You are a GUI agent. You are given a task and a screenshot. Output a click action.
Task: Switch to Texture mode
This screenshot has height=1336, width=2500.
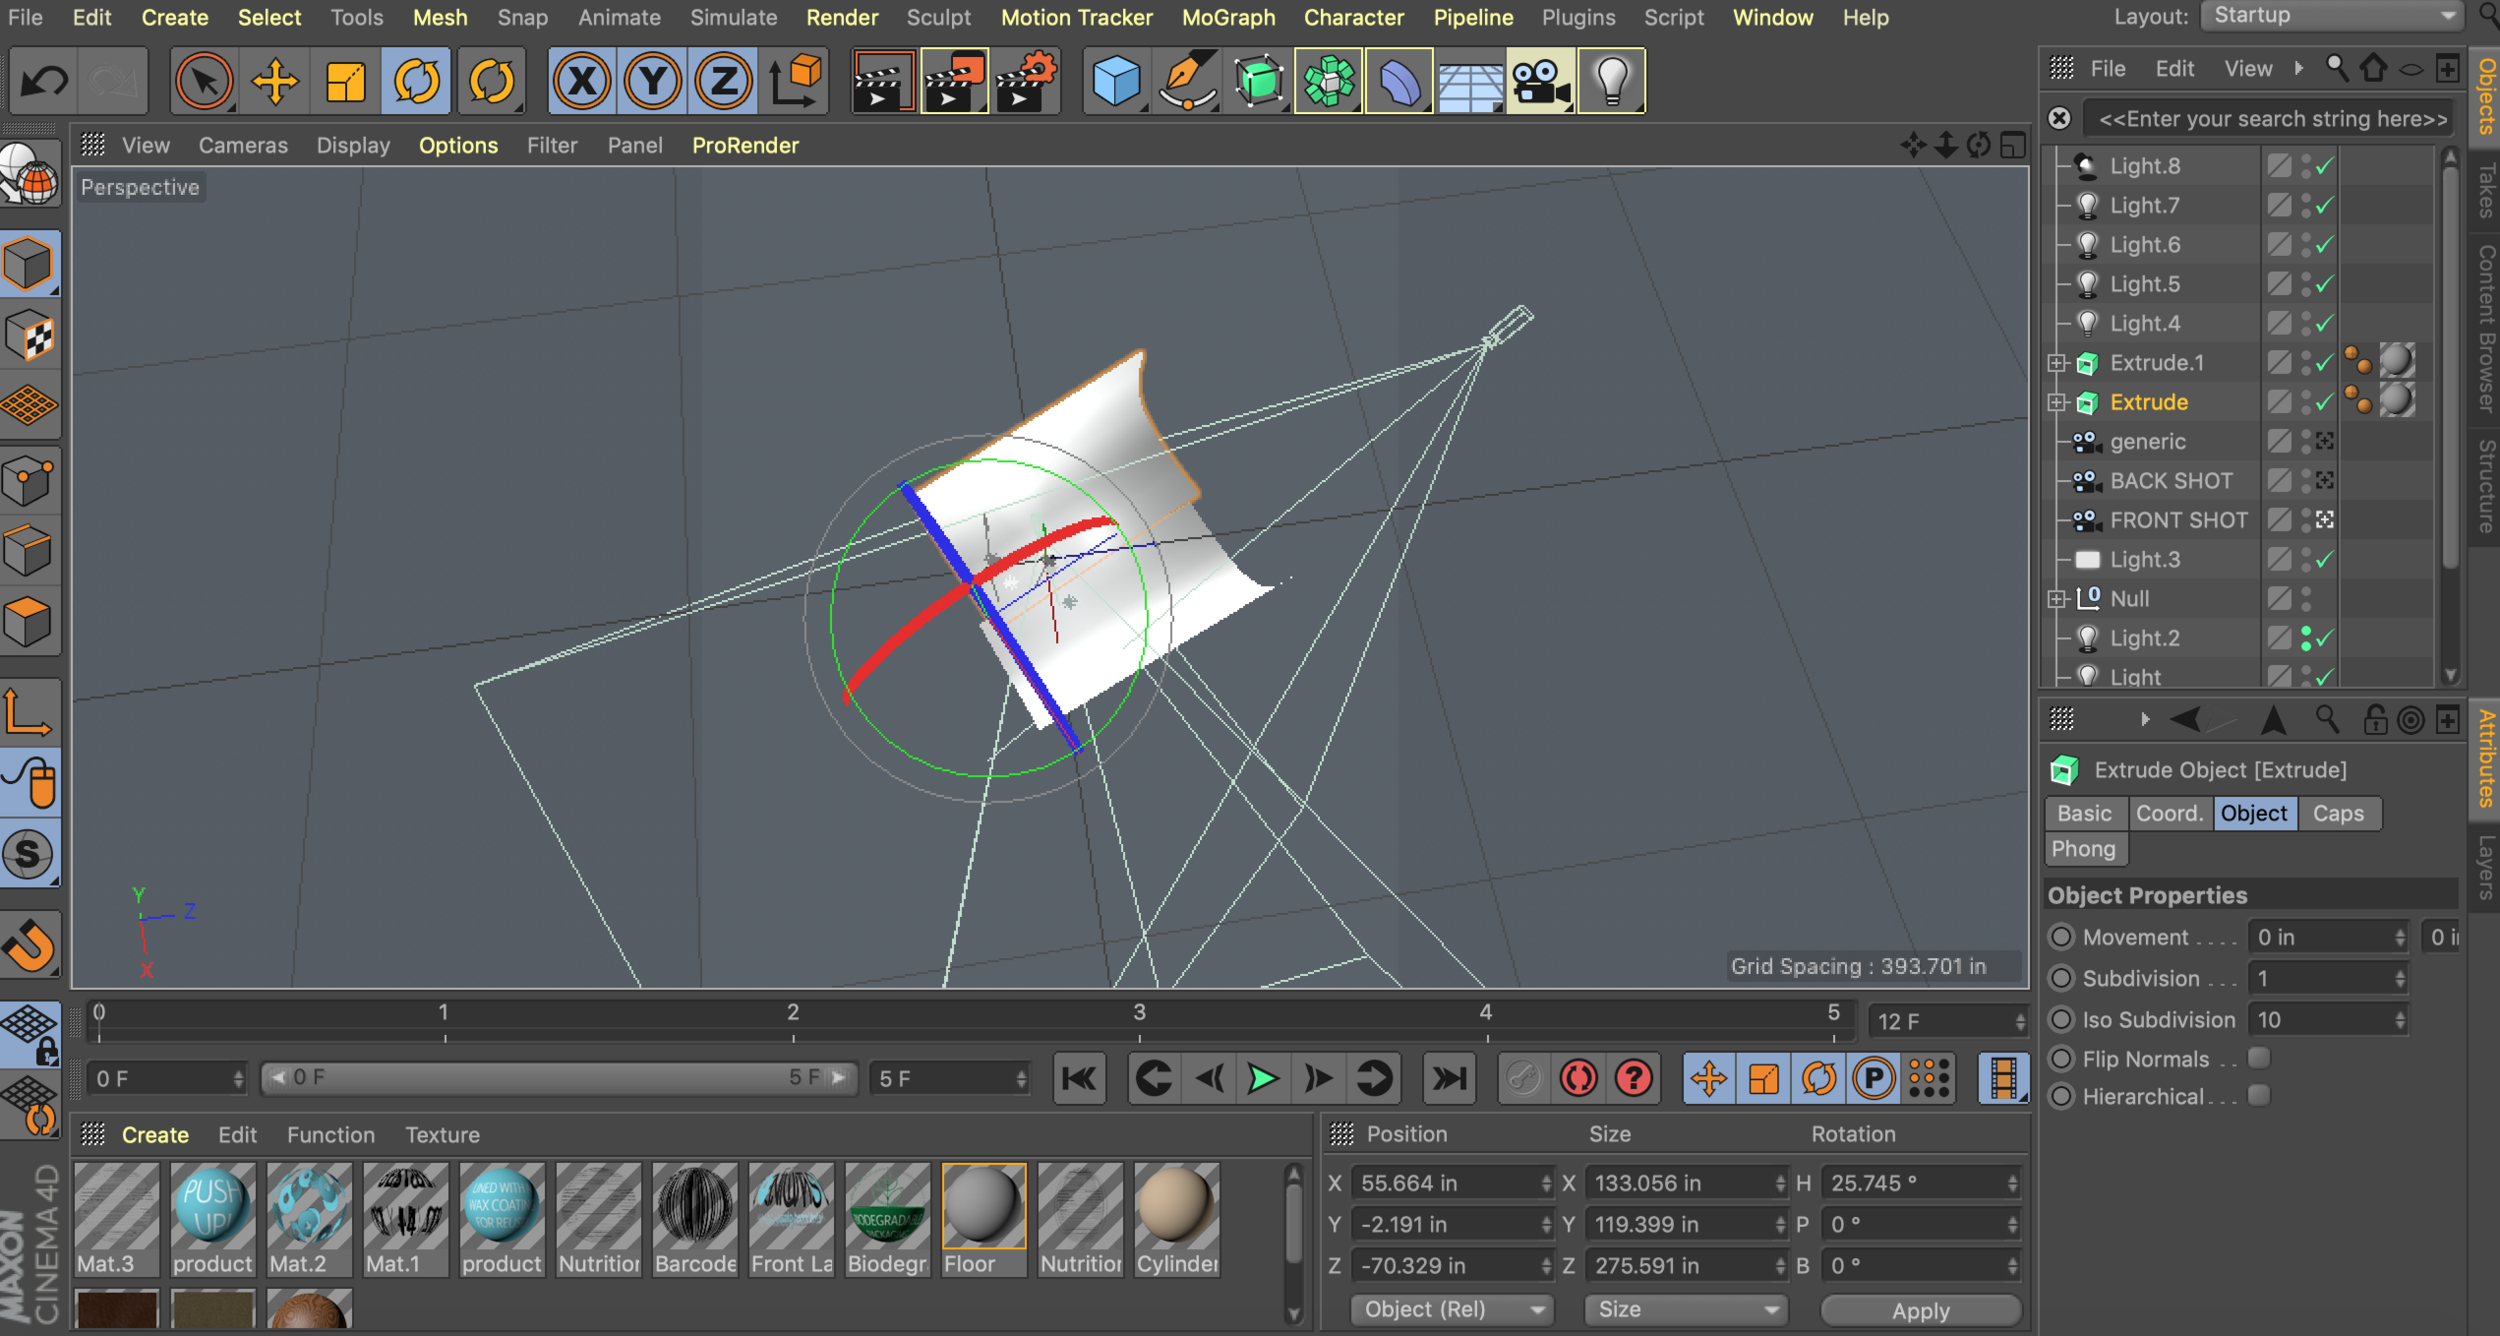29,336
